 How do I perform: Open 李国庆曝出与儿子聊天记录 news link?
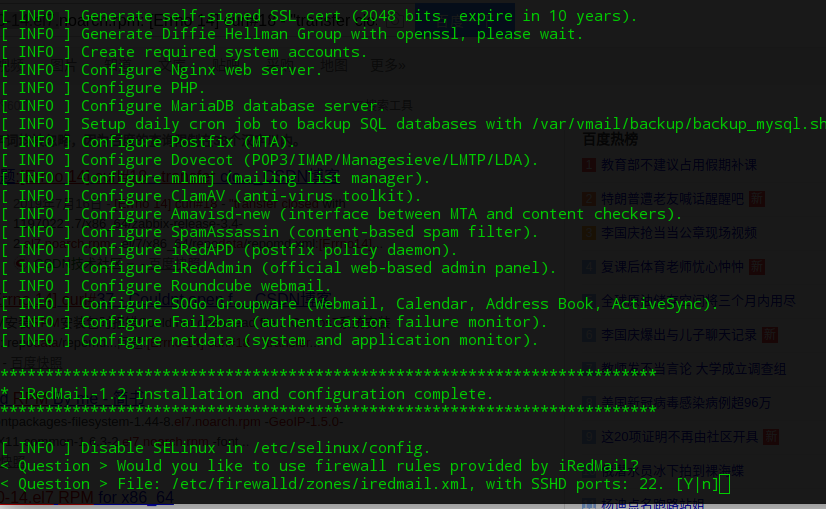[678, 335]
